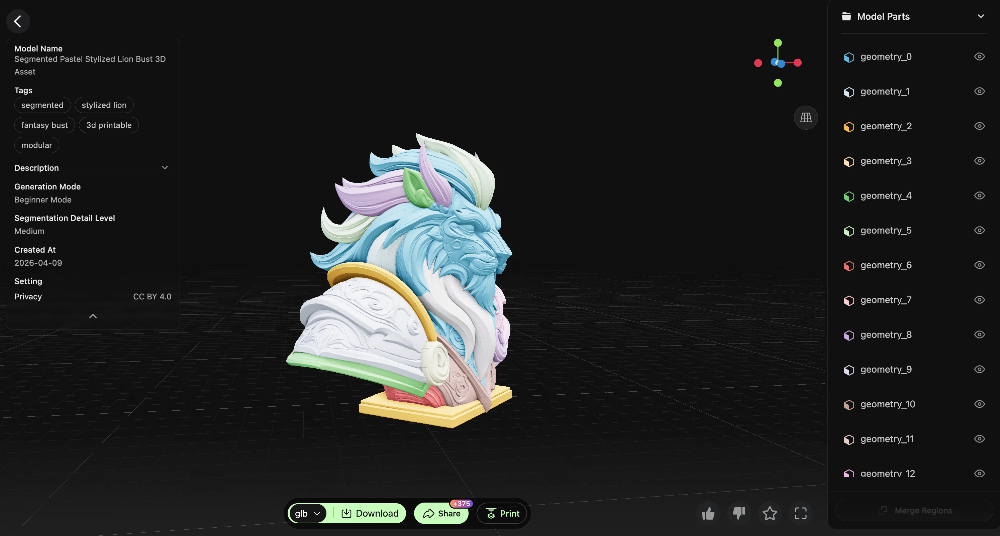Toggle the grid perspective view icon
This screenshot has height=536, width=1000.
[806, 117]
